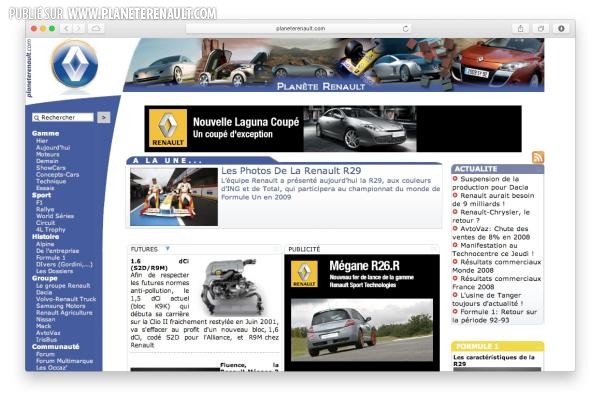Open the downloads button in Safari toolbar
Viewport: 600px width, 400px height.
pyautogui.click(x=561, y=28)
